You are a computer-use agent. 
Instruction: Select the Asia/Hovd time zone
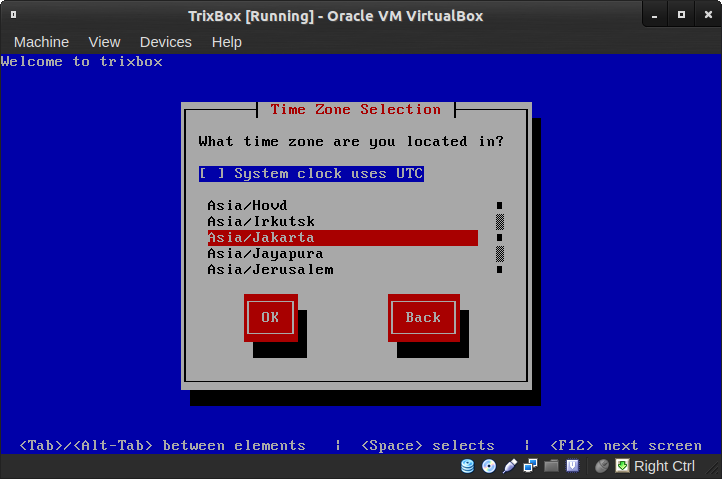pyautogui.click(x=343, y=205)
